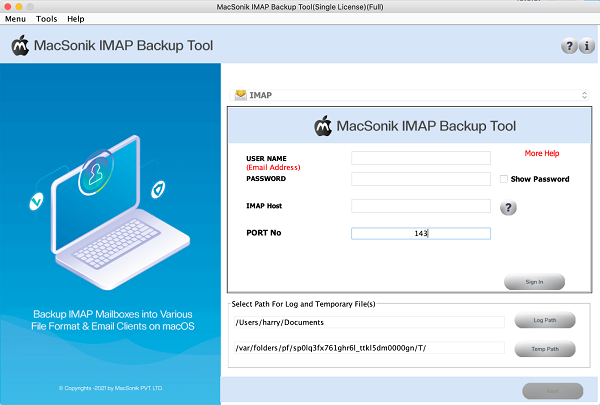Open the More Help link
The image size is (600, 405).
(541, 153)
